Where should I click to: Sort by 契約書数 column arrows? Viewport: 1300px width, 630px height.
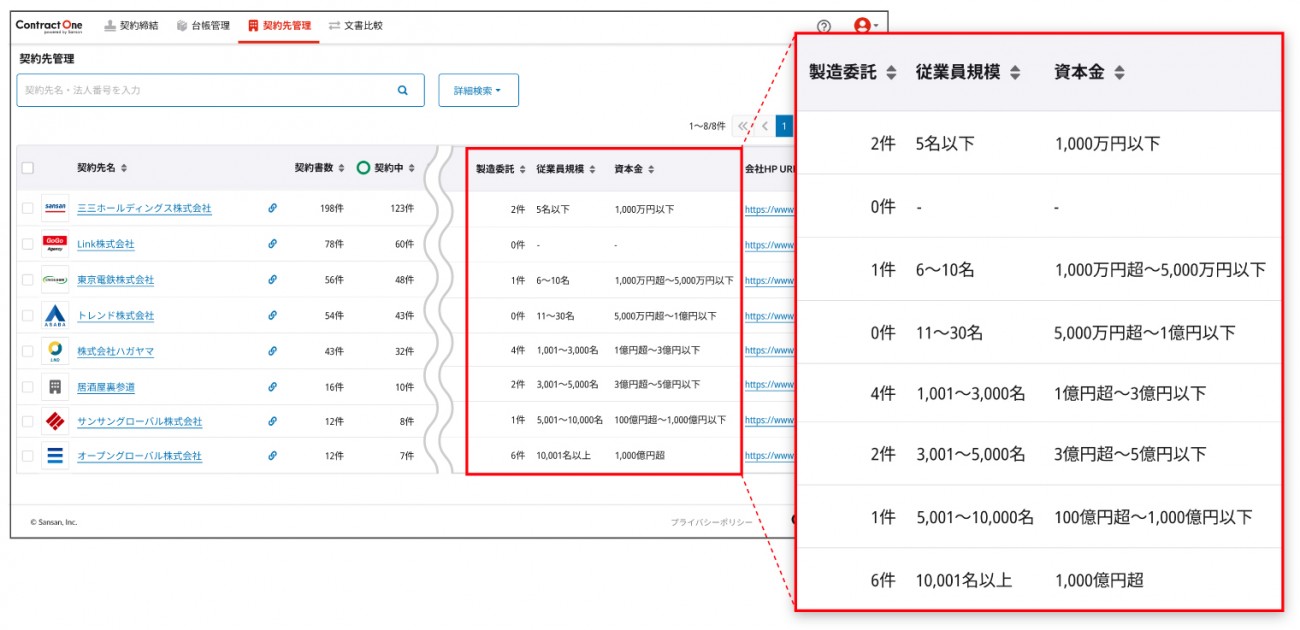[x=341, y=168]
